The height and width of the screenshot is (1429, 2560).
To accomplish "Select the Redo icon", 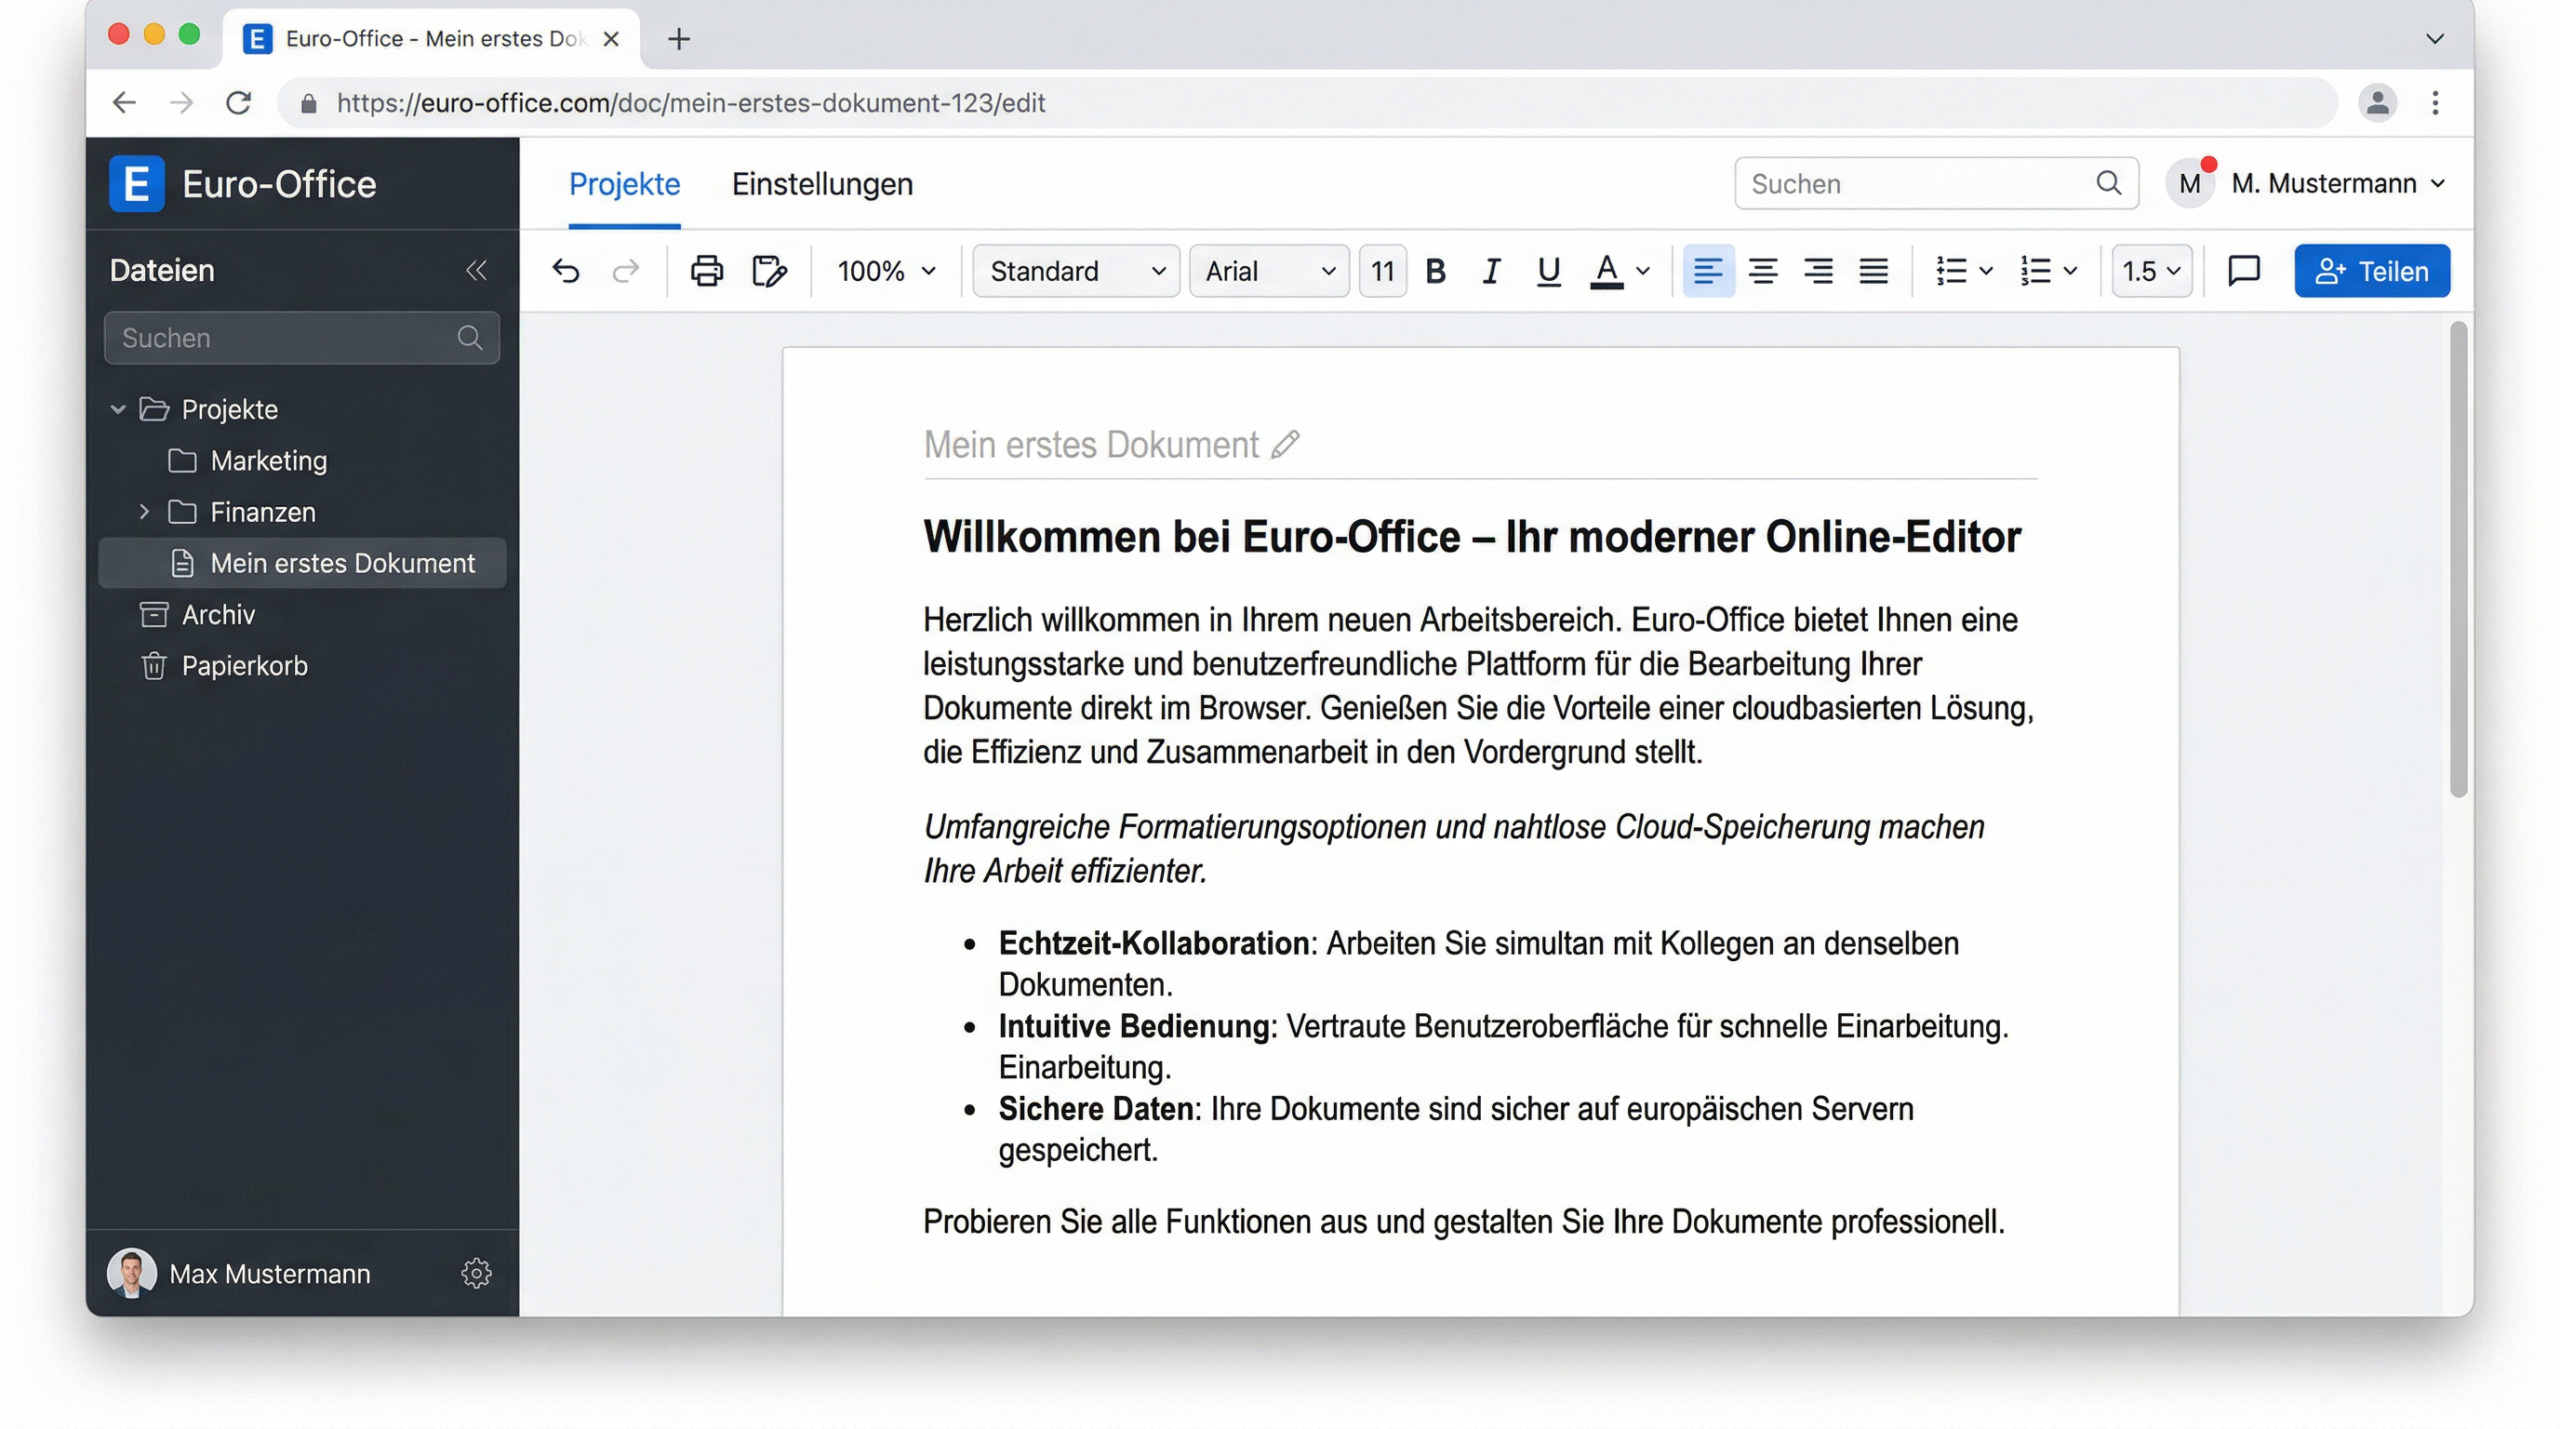I will pos(627,271).
